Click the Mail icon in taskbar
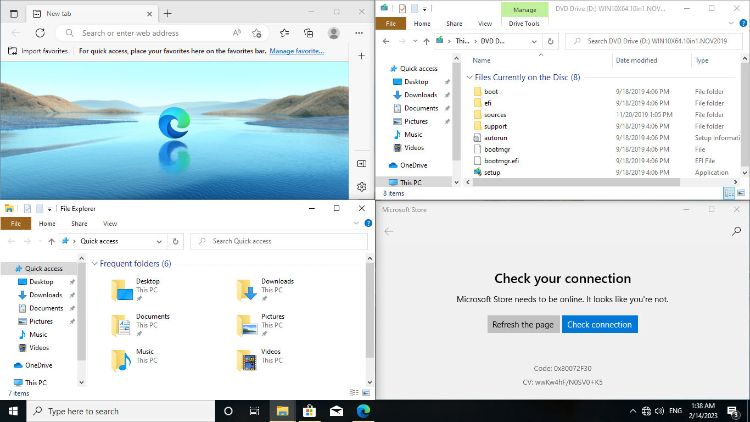Screen dimensions: 750x422 (337, 411)
